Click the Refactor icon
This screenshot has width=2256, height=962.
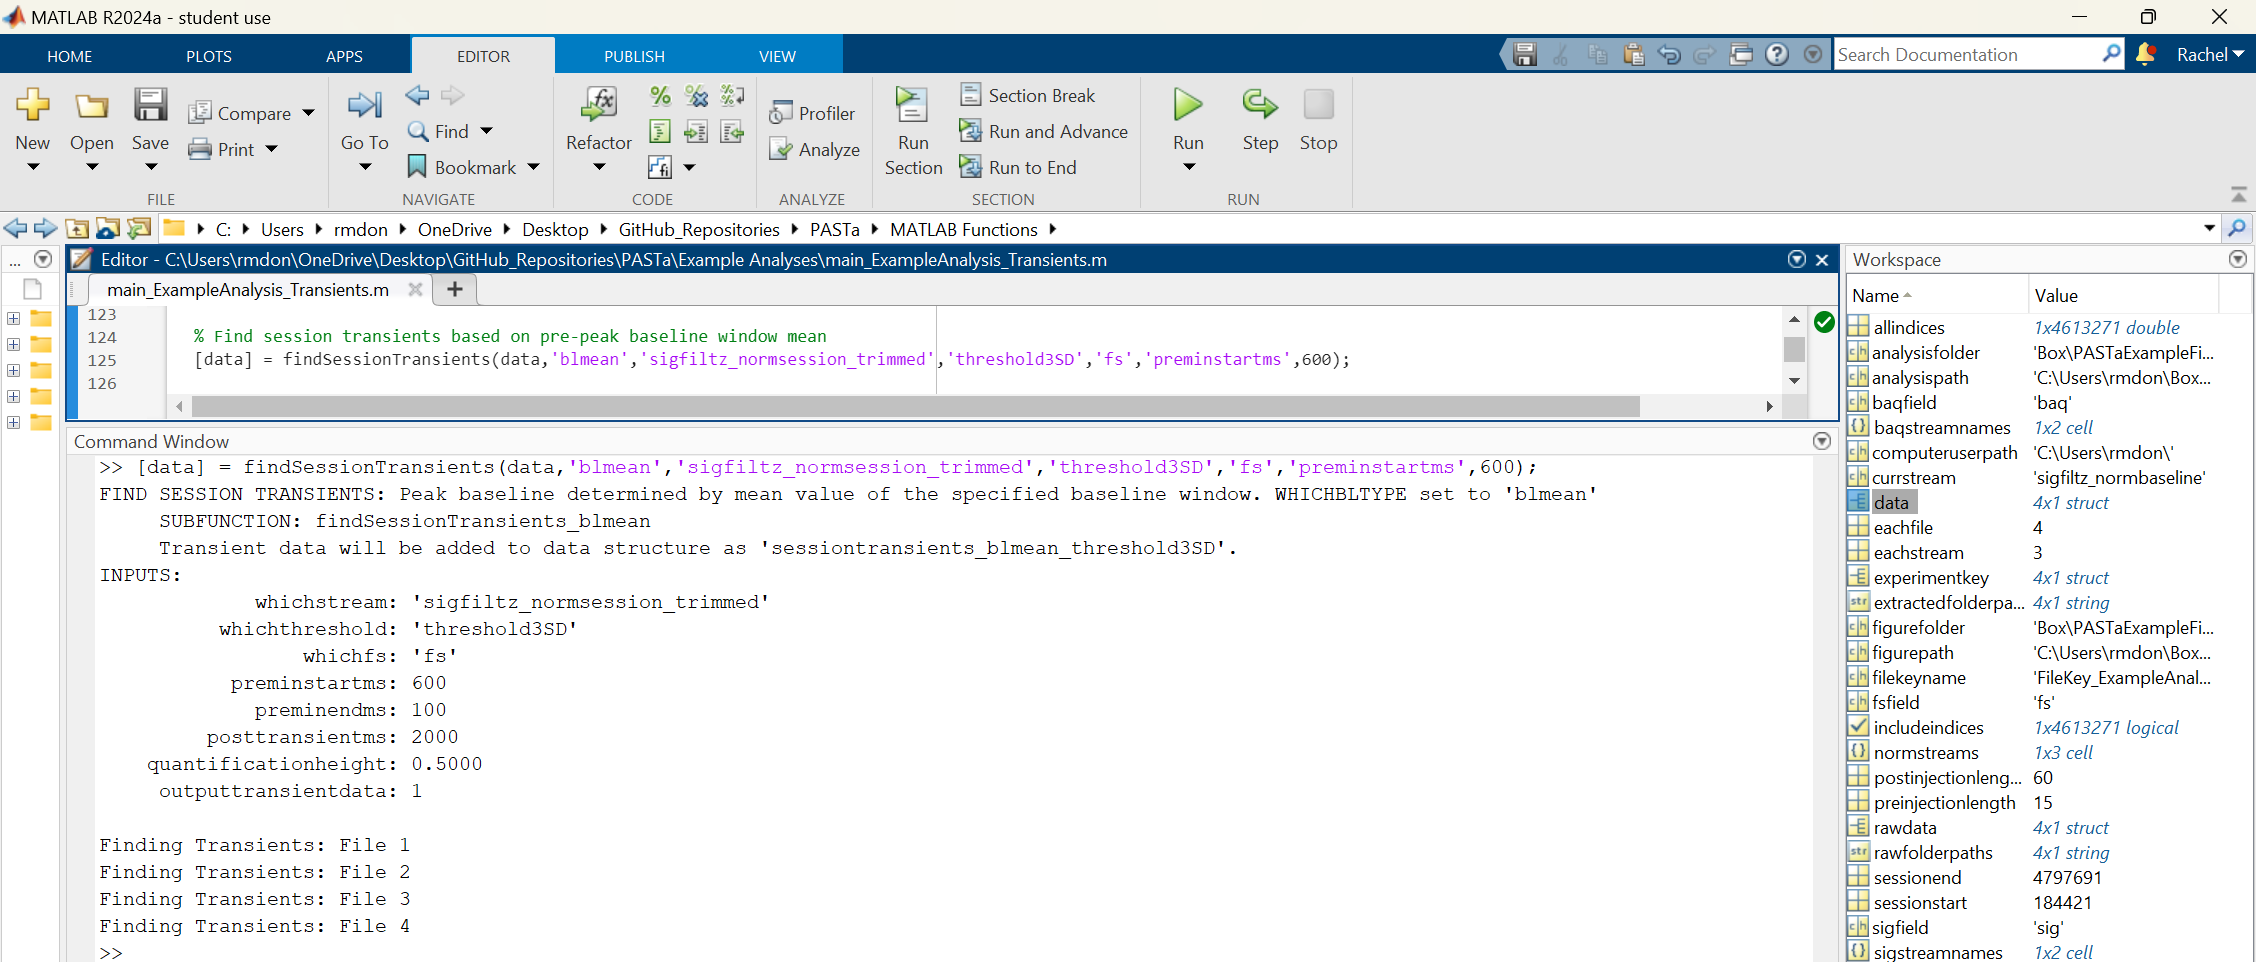click(598, 105)
